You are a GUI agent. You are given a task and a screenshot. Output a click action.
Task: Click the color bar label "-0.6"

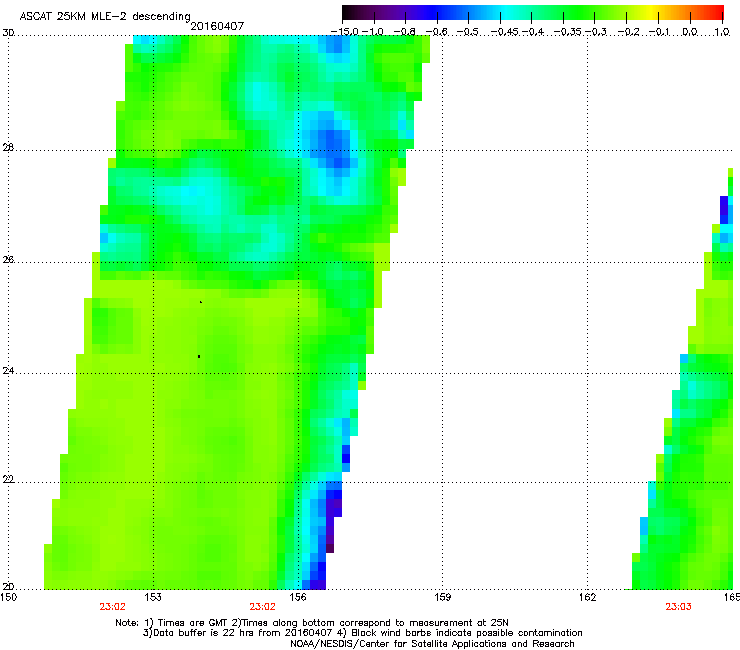click(x=437, y=32)
